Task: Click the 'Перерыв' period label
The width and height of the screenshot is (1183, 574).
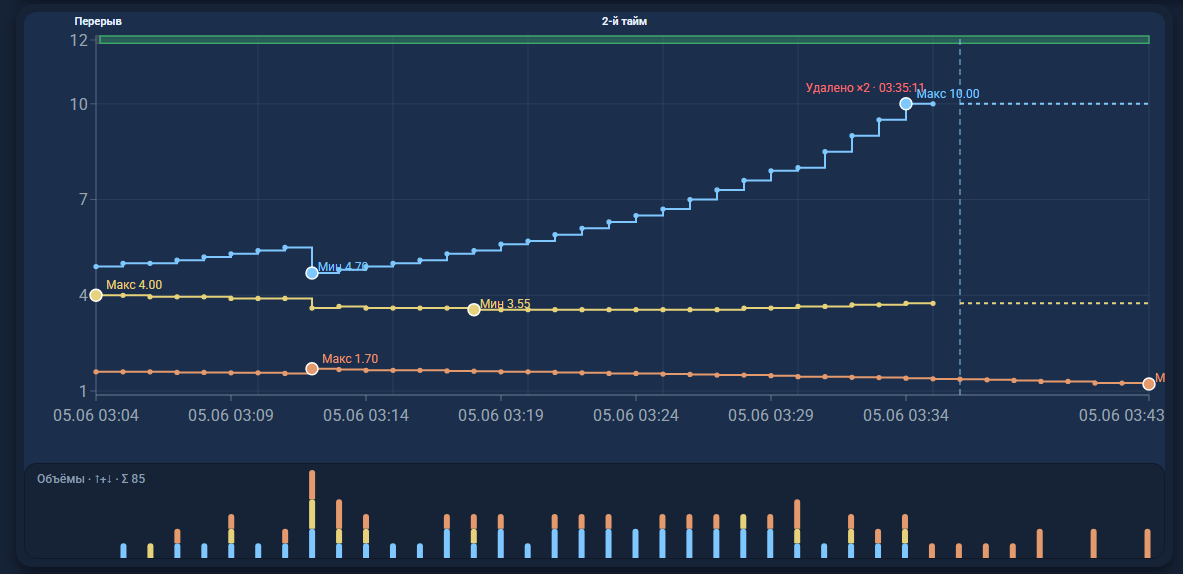Action: 98,21
